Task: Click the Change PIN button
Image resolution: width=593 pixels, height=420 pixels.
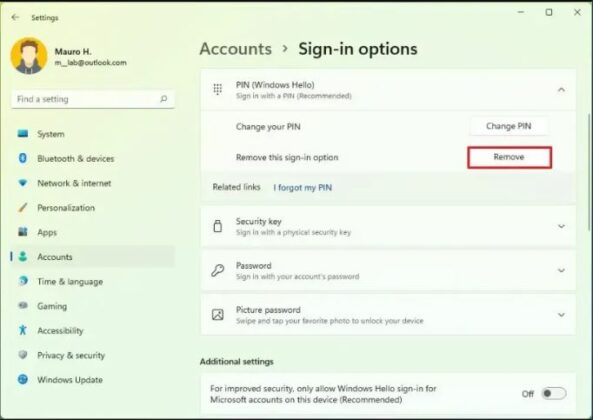Action: [x=509, y=126]
